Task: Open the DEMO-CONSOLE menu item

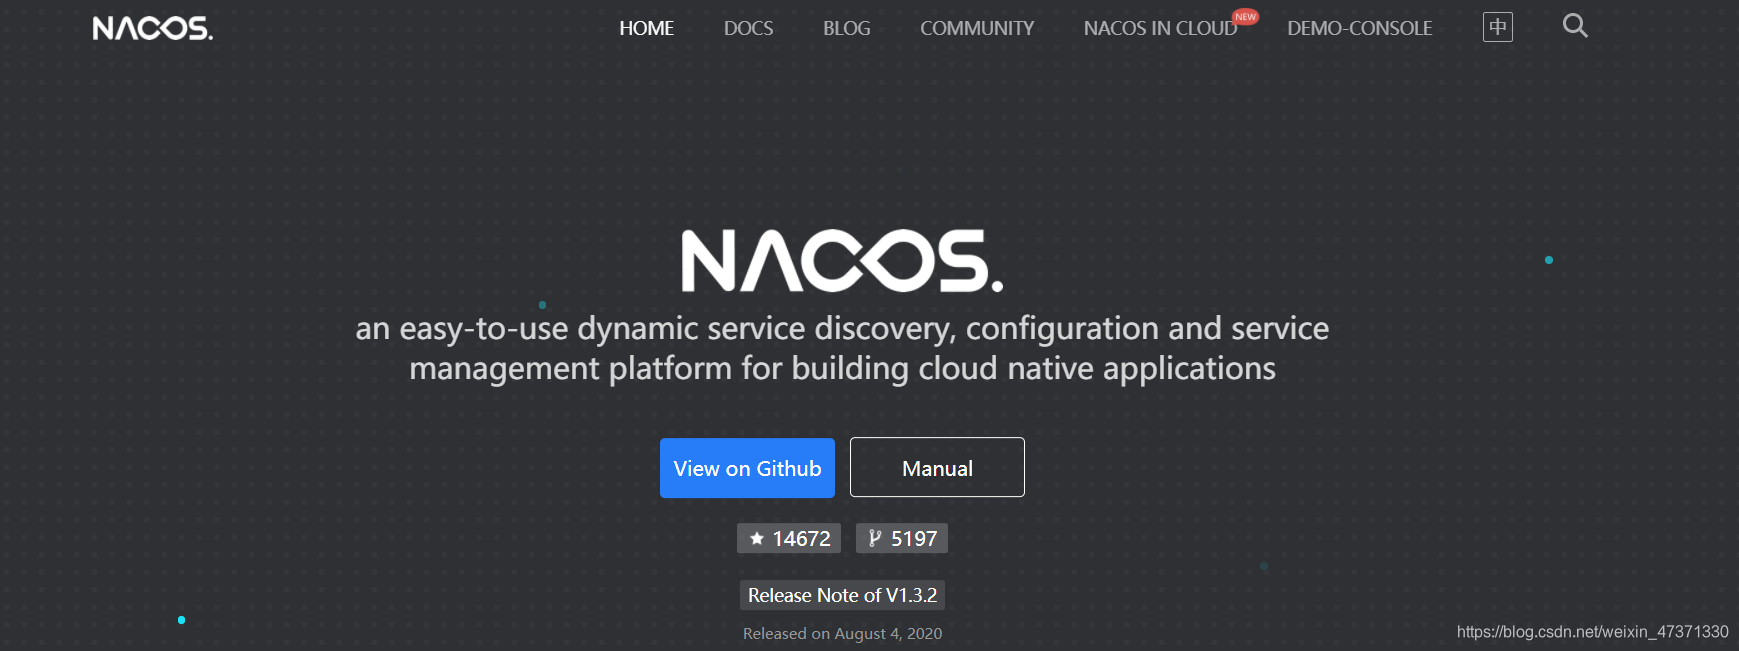Action: [1359, 28]
